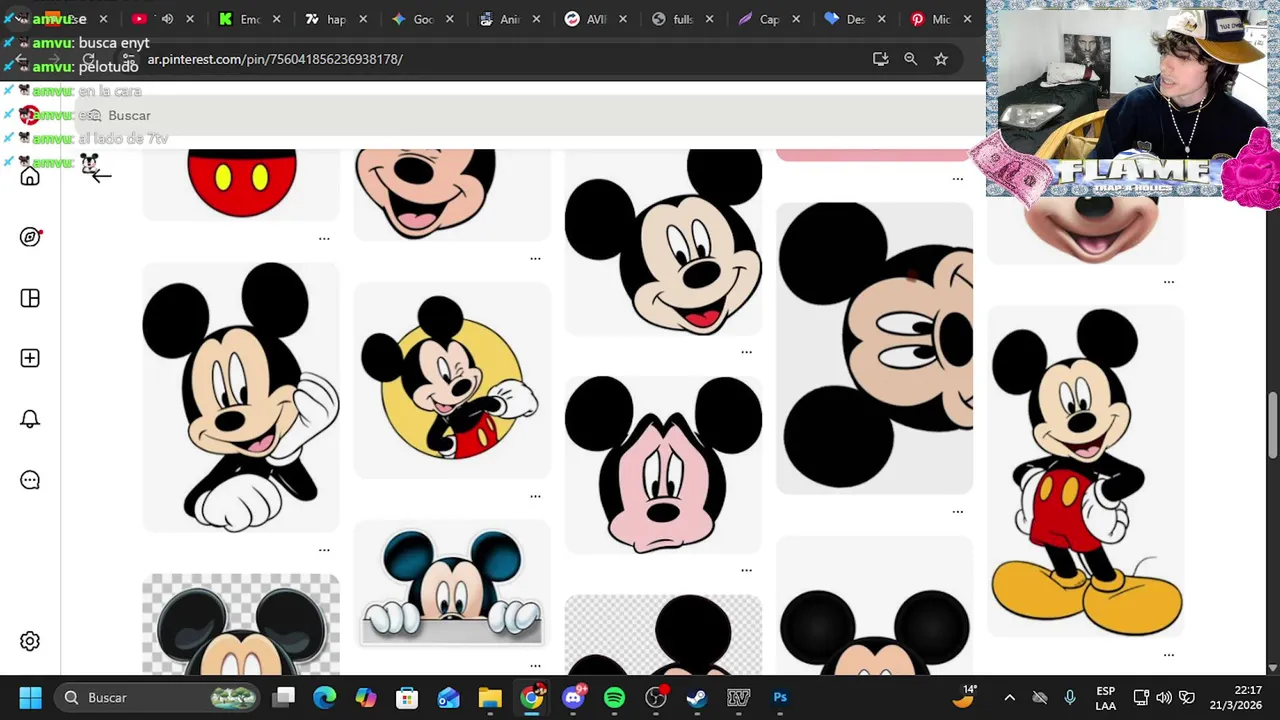Image resolution: width=1280 pixels, height=720 pixels.
Task: Show hidden system tray icons
Action: [x=1009, y=698]
